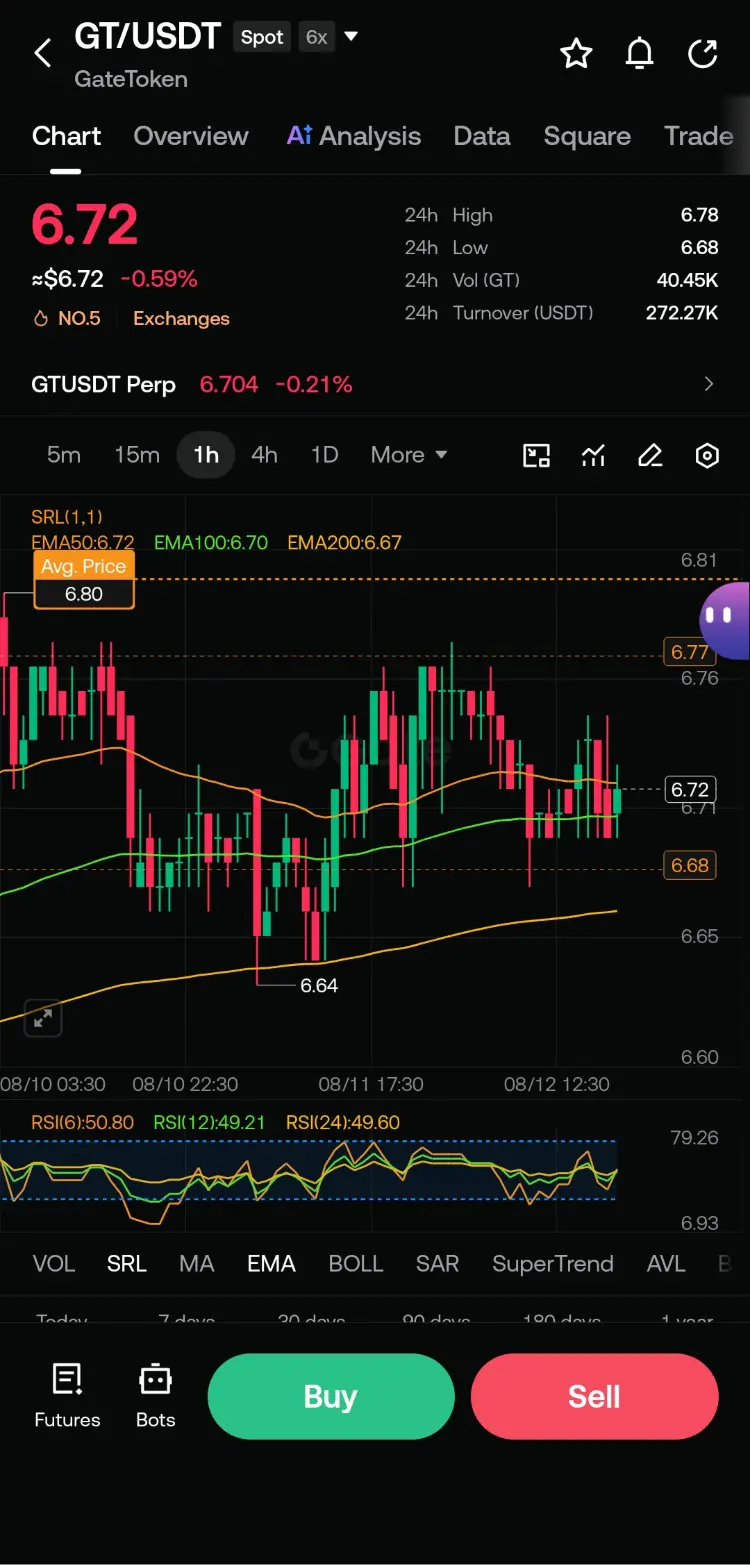Viewport: 750px width, 1565px height.
Task: Tap the GT/USDT pair title
Action: pos(147,37)
